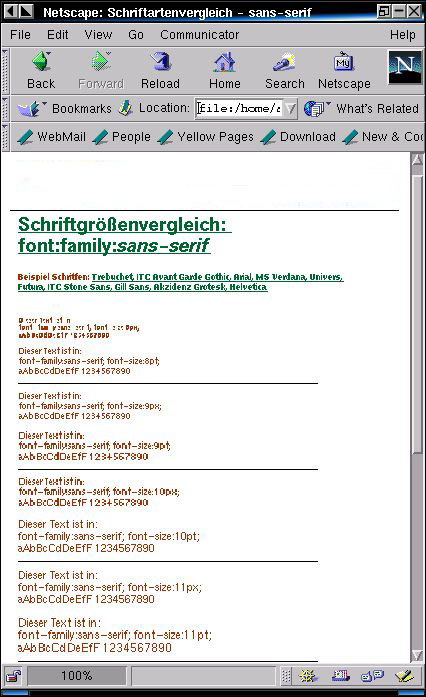Image resolution: width=426 pixels, height=697 pixels.
Task: Click the vertical scrollbar thumb
Action: (417, 314)
